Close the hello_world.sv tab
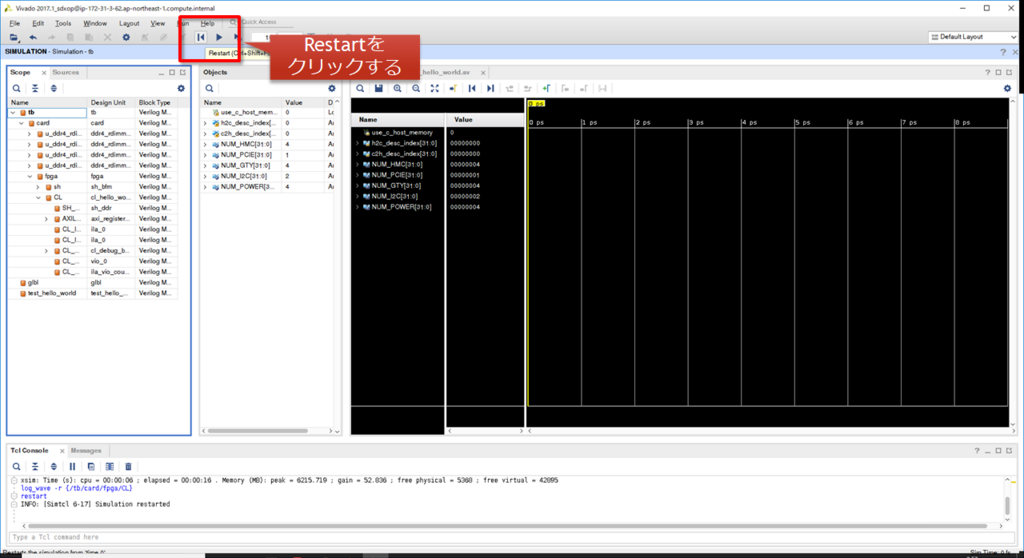 click(x=483, y=73)
